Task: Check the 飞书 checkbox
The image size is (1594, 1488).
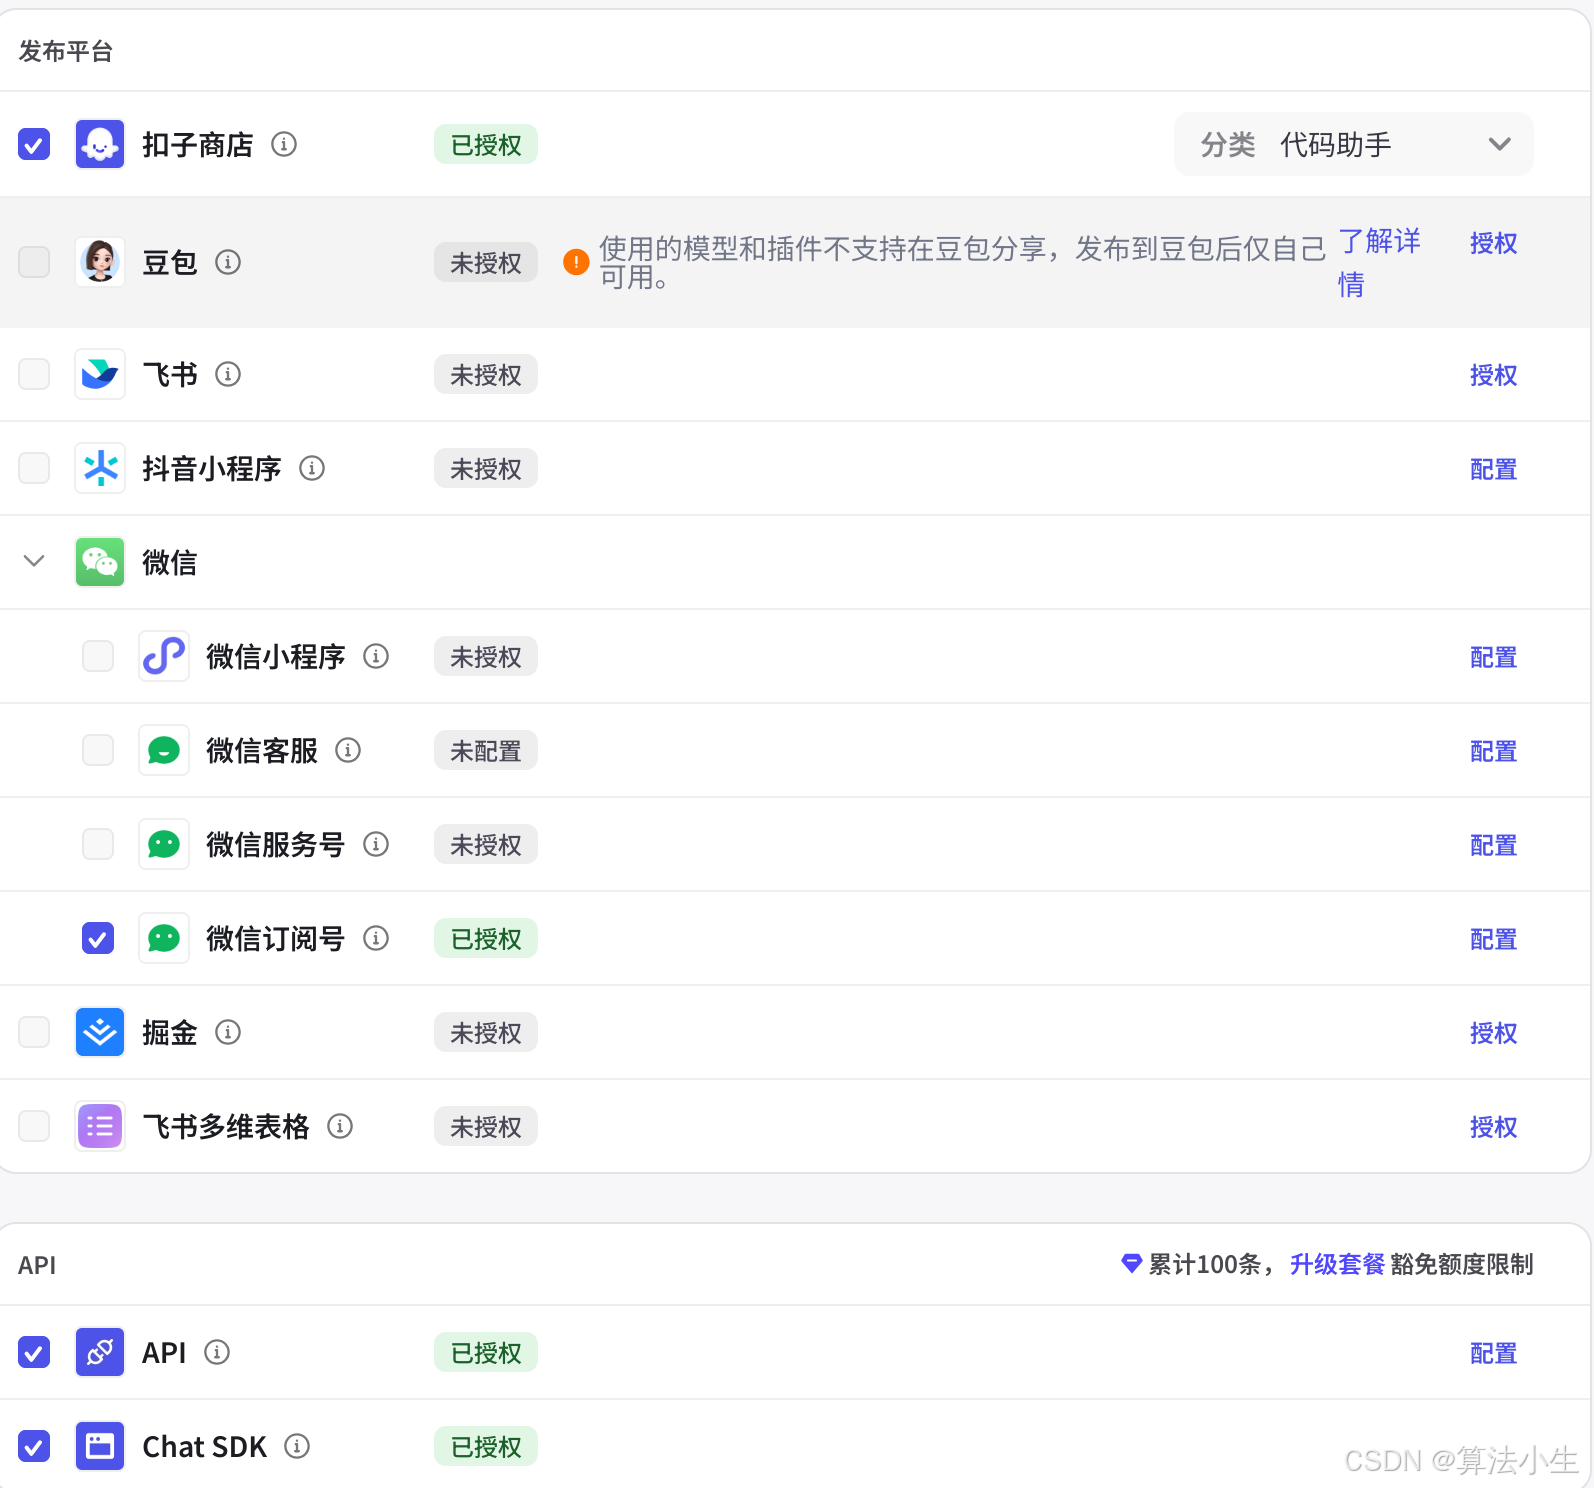Action: 34,374
